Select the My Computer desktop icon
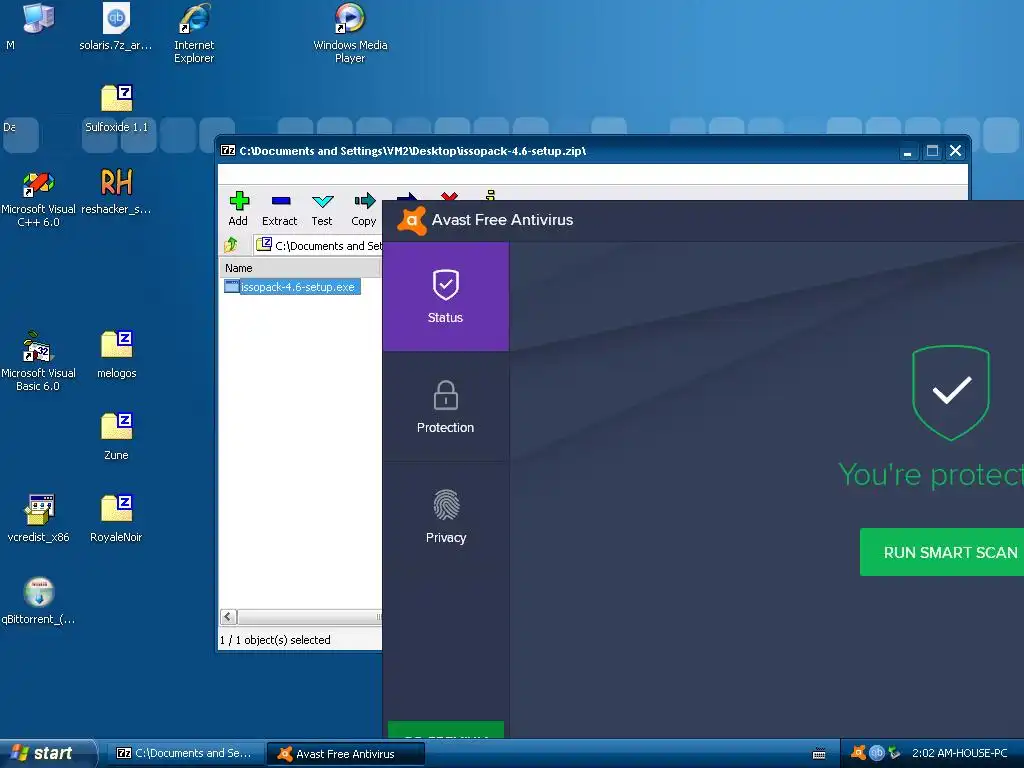 [37, 18]
